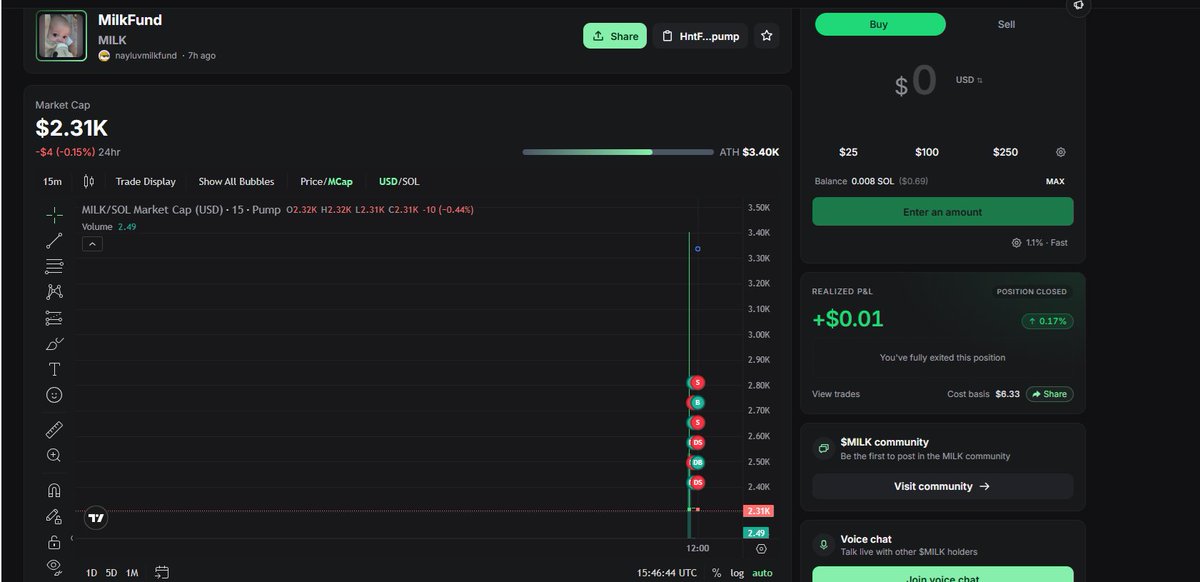
Task: Add MilkFund to favorites star
Action: click(x=766, y=36)
